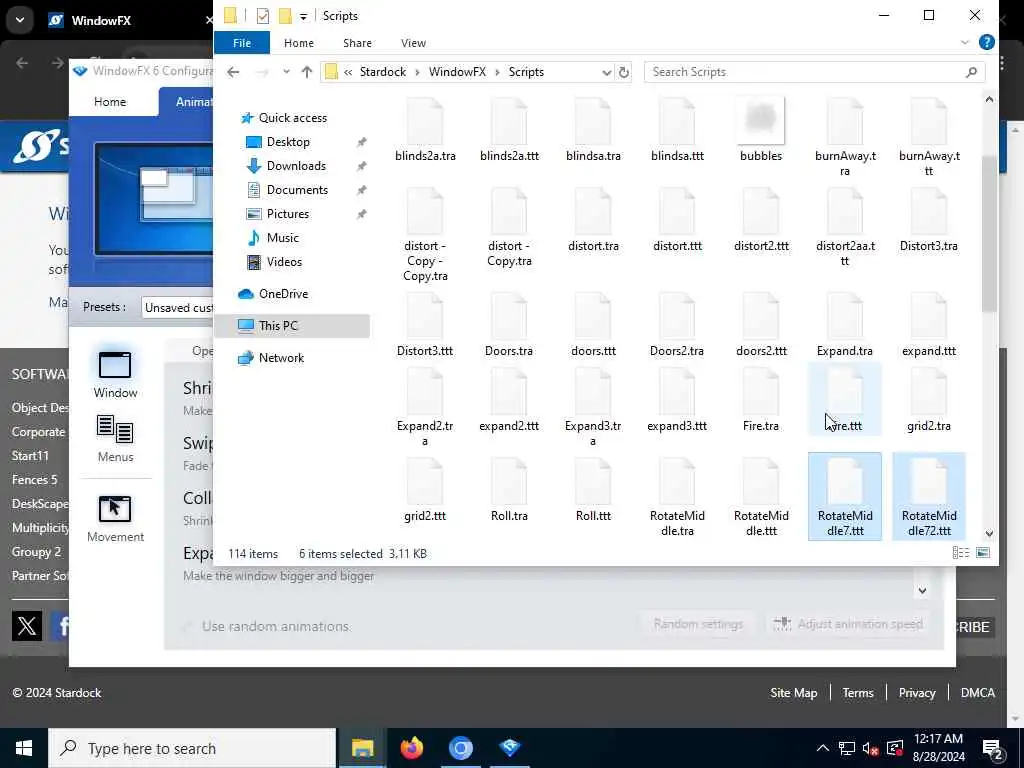1024x768 pixels.
Task: Open Menus category in WindowFX
Action: pyautogui.click(x=115, y=438)
